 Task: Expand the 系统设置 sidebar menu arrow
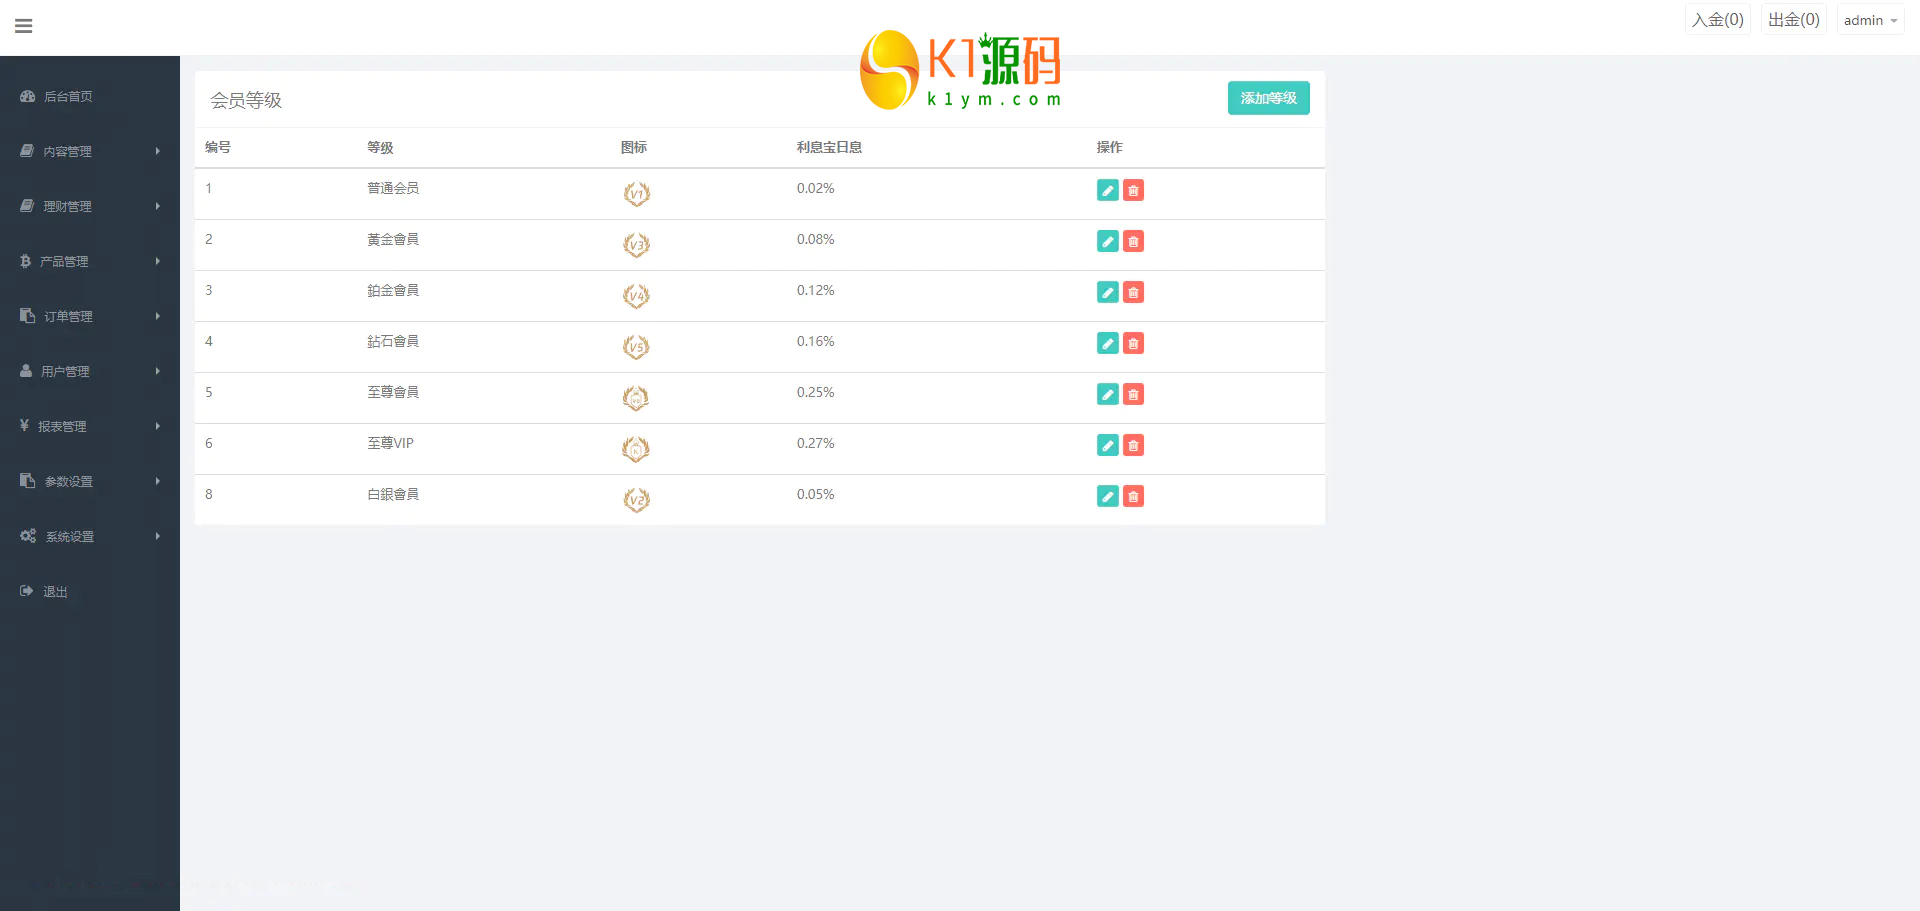(x=158, y=537)
